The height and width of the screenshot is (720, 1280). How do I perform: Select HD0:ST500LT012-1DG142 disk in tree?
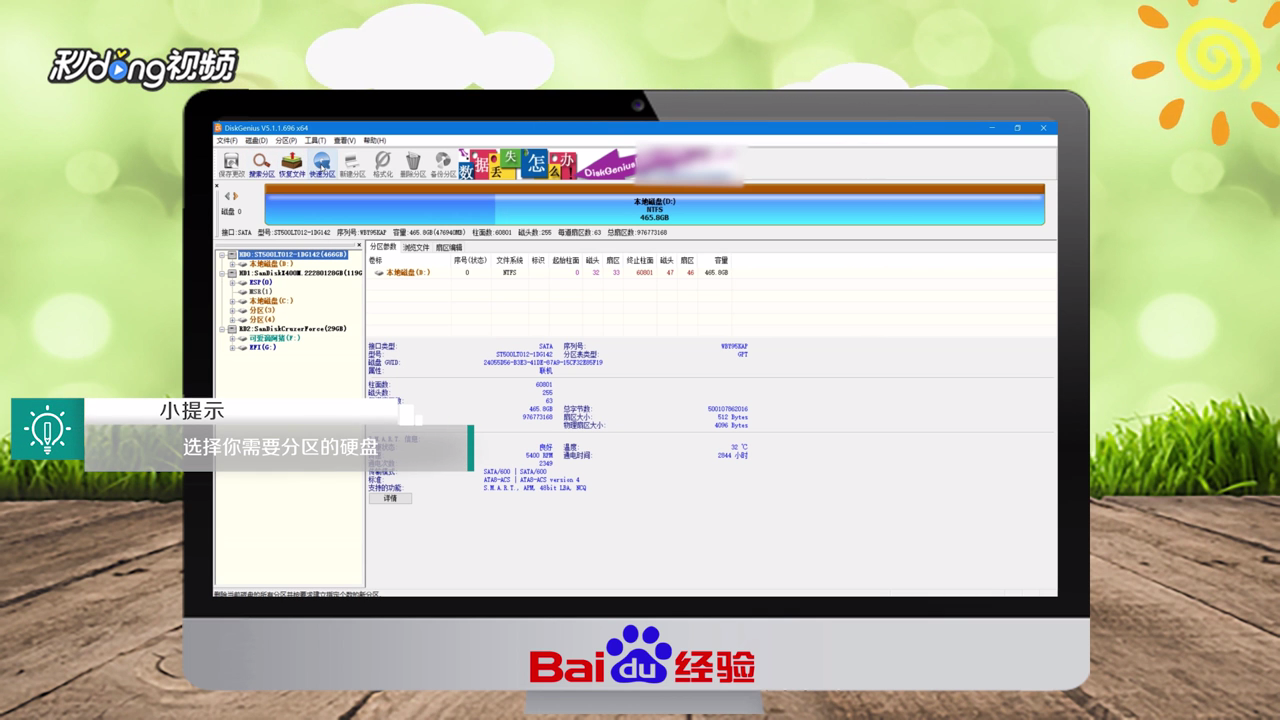293,255
